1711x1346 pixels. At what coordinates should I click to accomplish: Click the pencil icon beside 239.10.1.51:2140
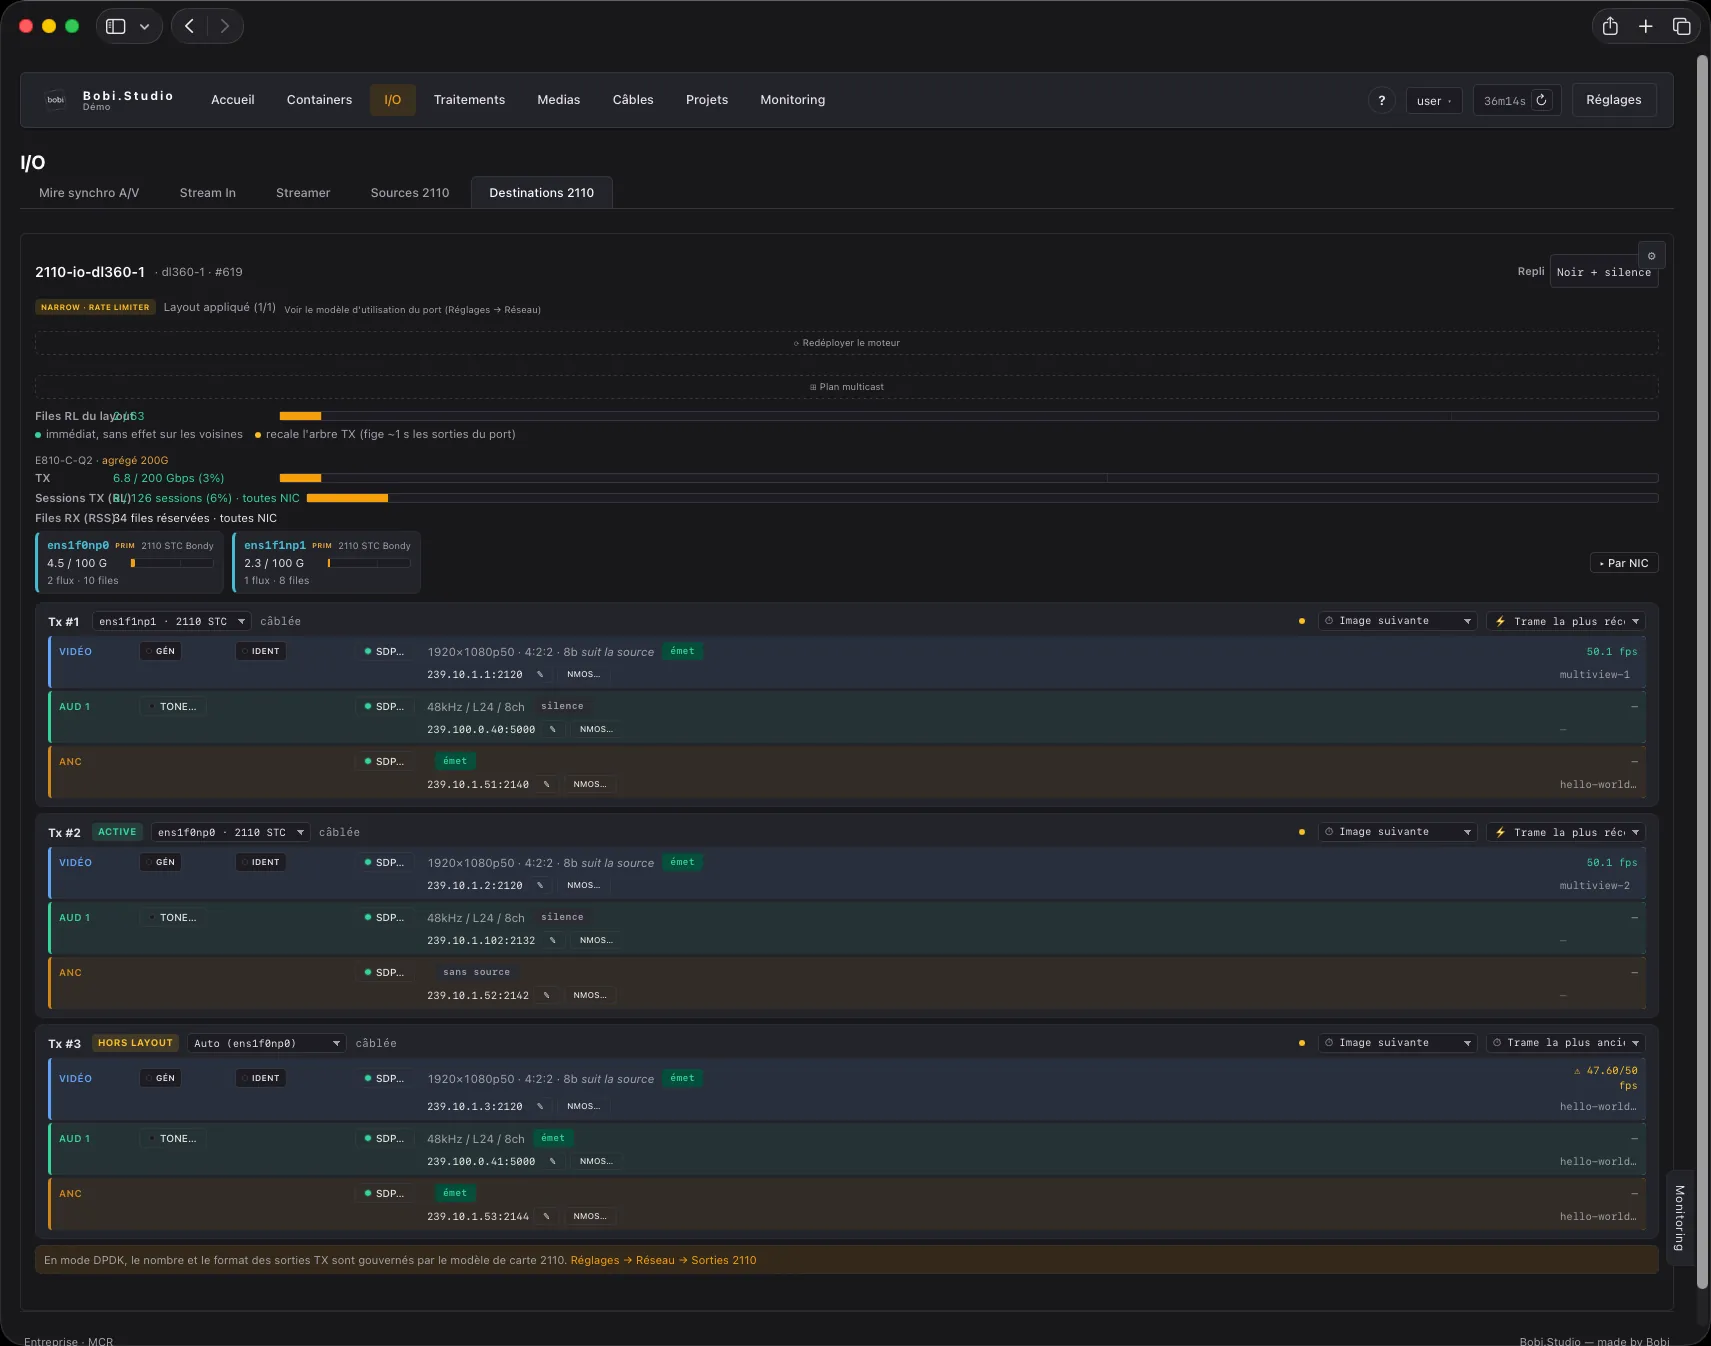click(546, 785)
